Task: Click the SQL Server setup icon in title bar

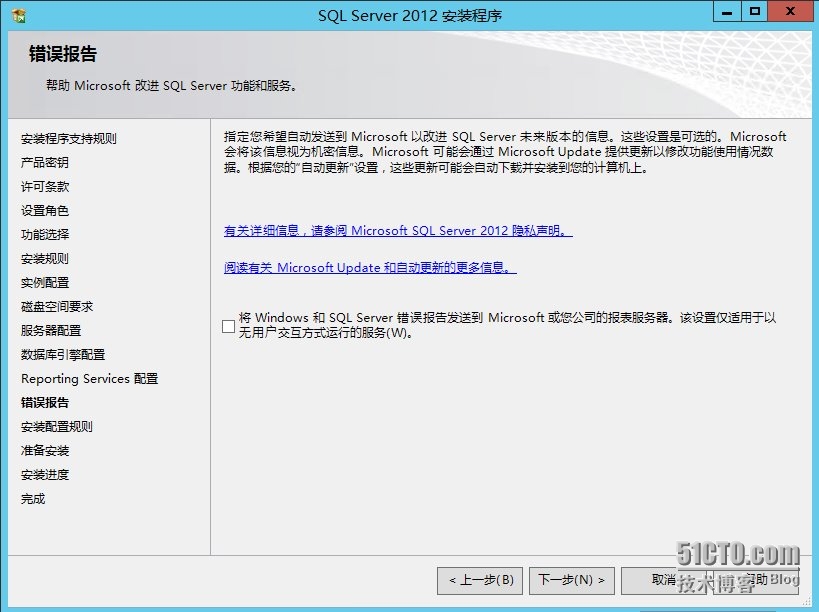Action: coord(19,16)
